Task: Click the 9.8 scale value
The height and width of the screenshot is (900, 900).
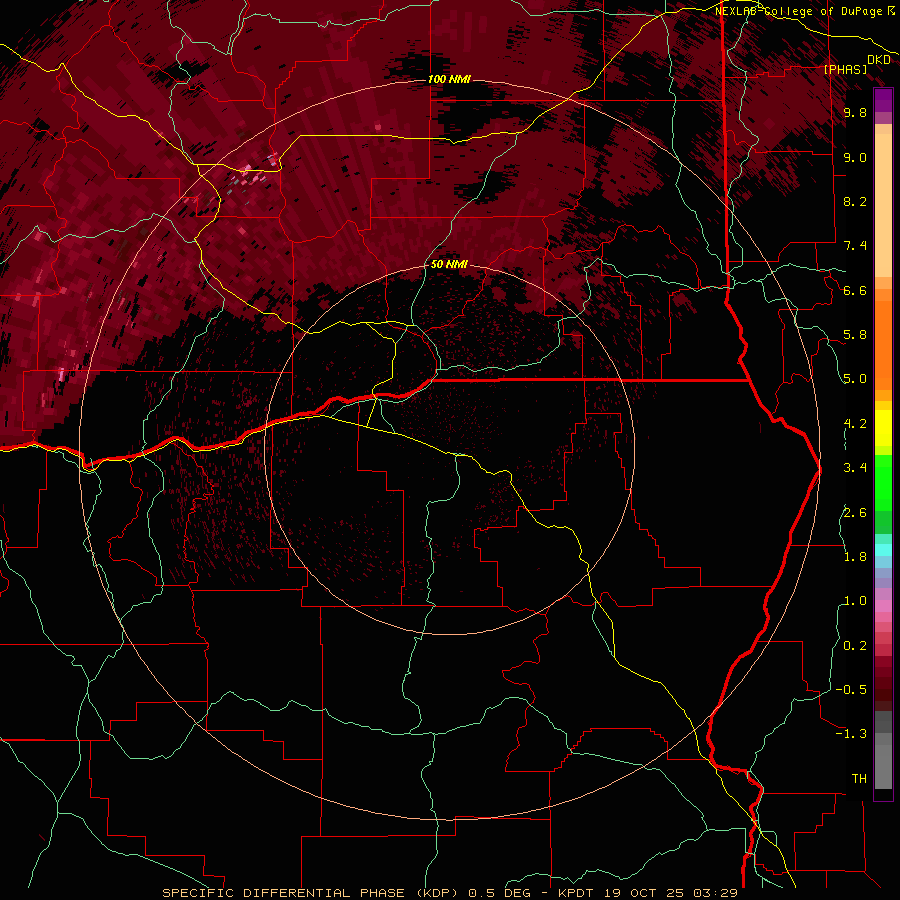Action: (x=855, y=112)
